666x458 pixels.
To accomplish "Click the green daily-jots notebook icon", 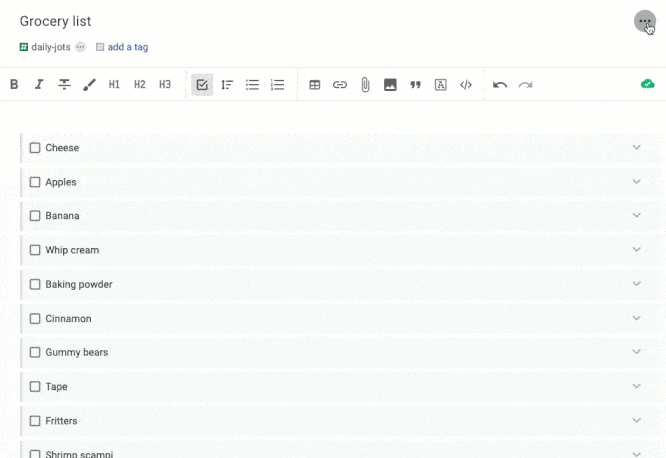I will tap(24, 47).
